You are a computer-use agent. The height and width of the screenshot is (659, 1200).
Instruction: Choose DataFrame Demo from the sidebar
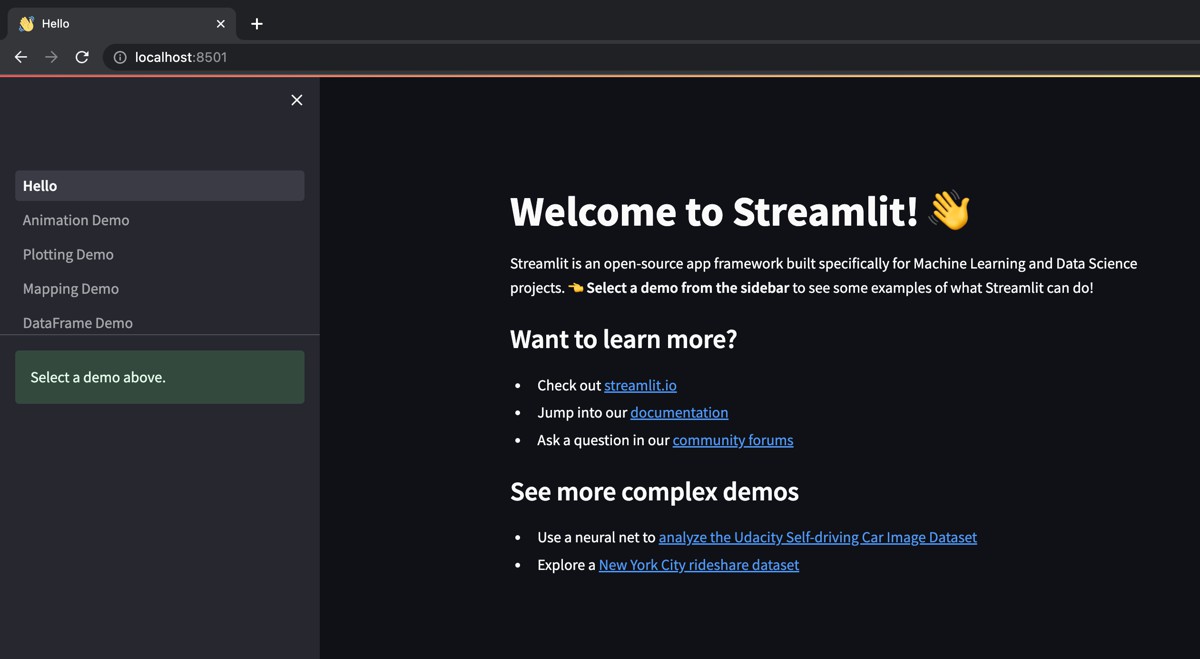(78, 322)
